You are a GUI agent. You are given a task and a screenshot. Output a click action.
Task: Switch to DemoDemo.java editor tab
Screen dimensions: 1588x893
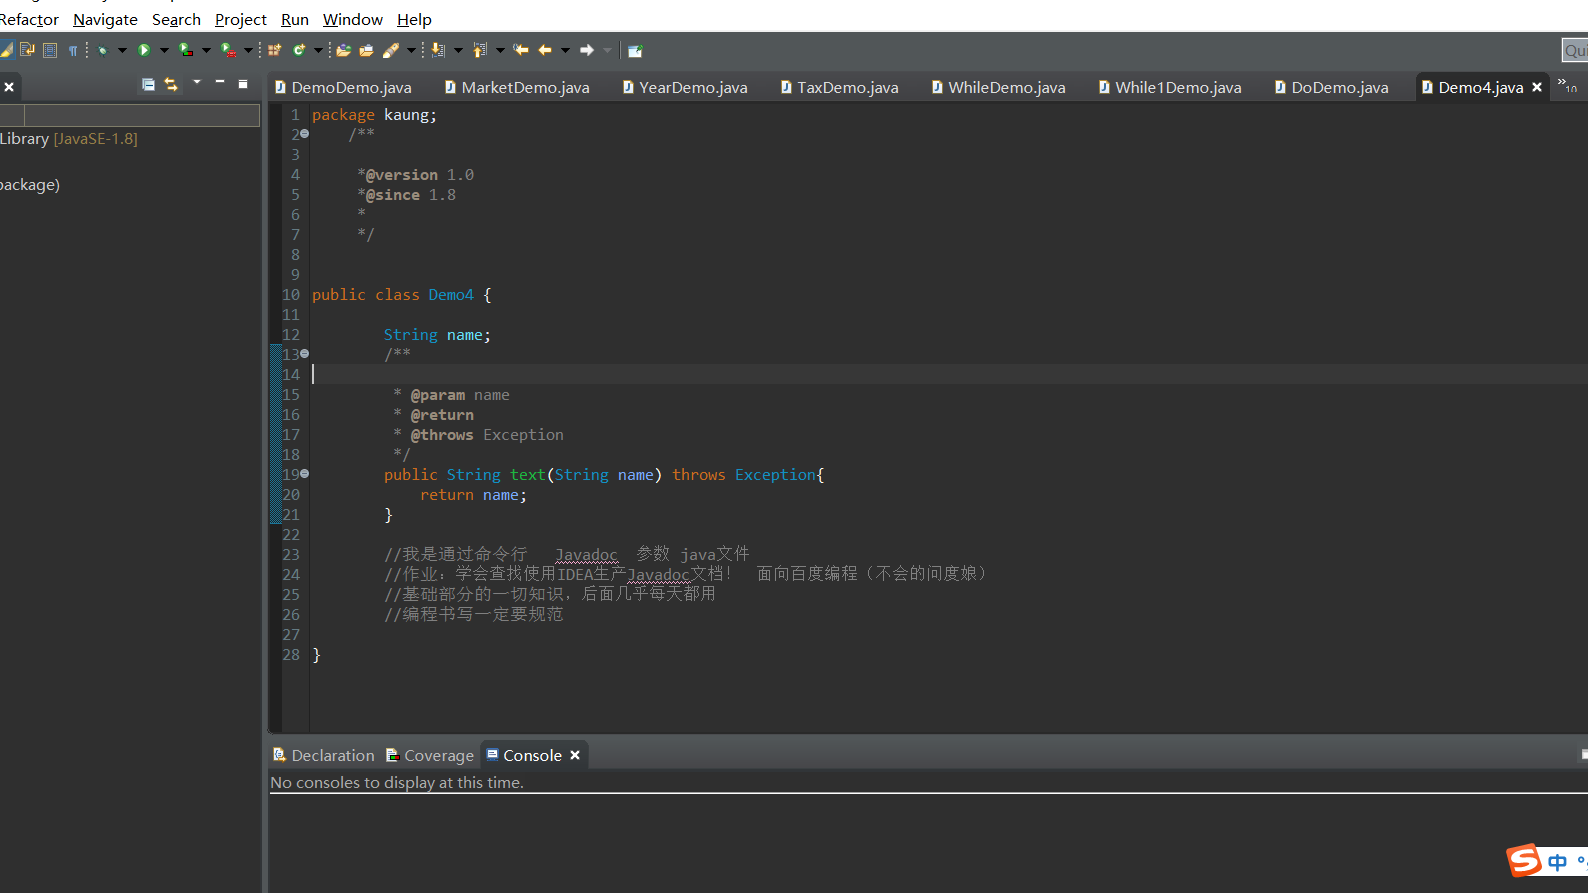pos(343,87)
